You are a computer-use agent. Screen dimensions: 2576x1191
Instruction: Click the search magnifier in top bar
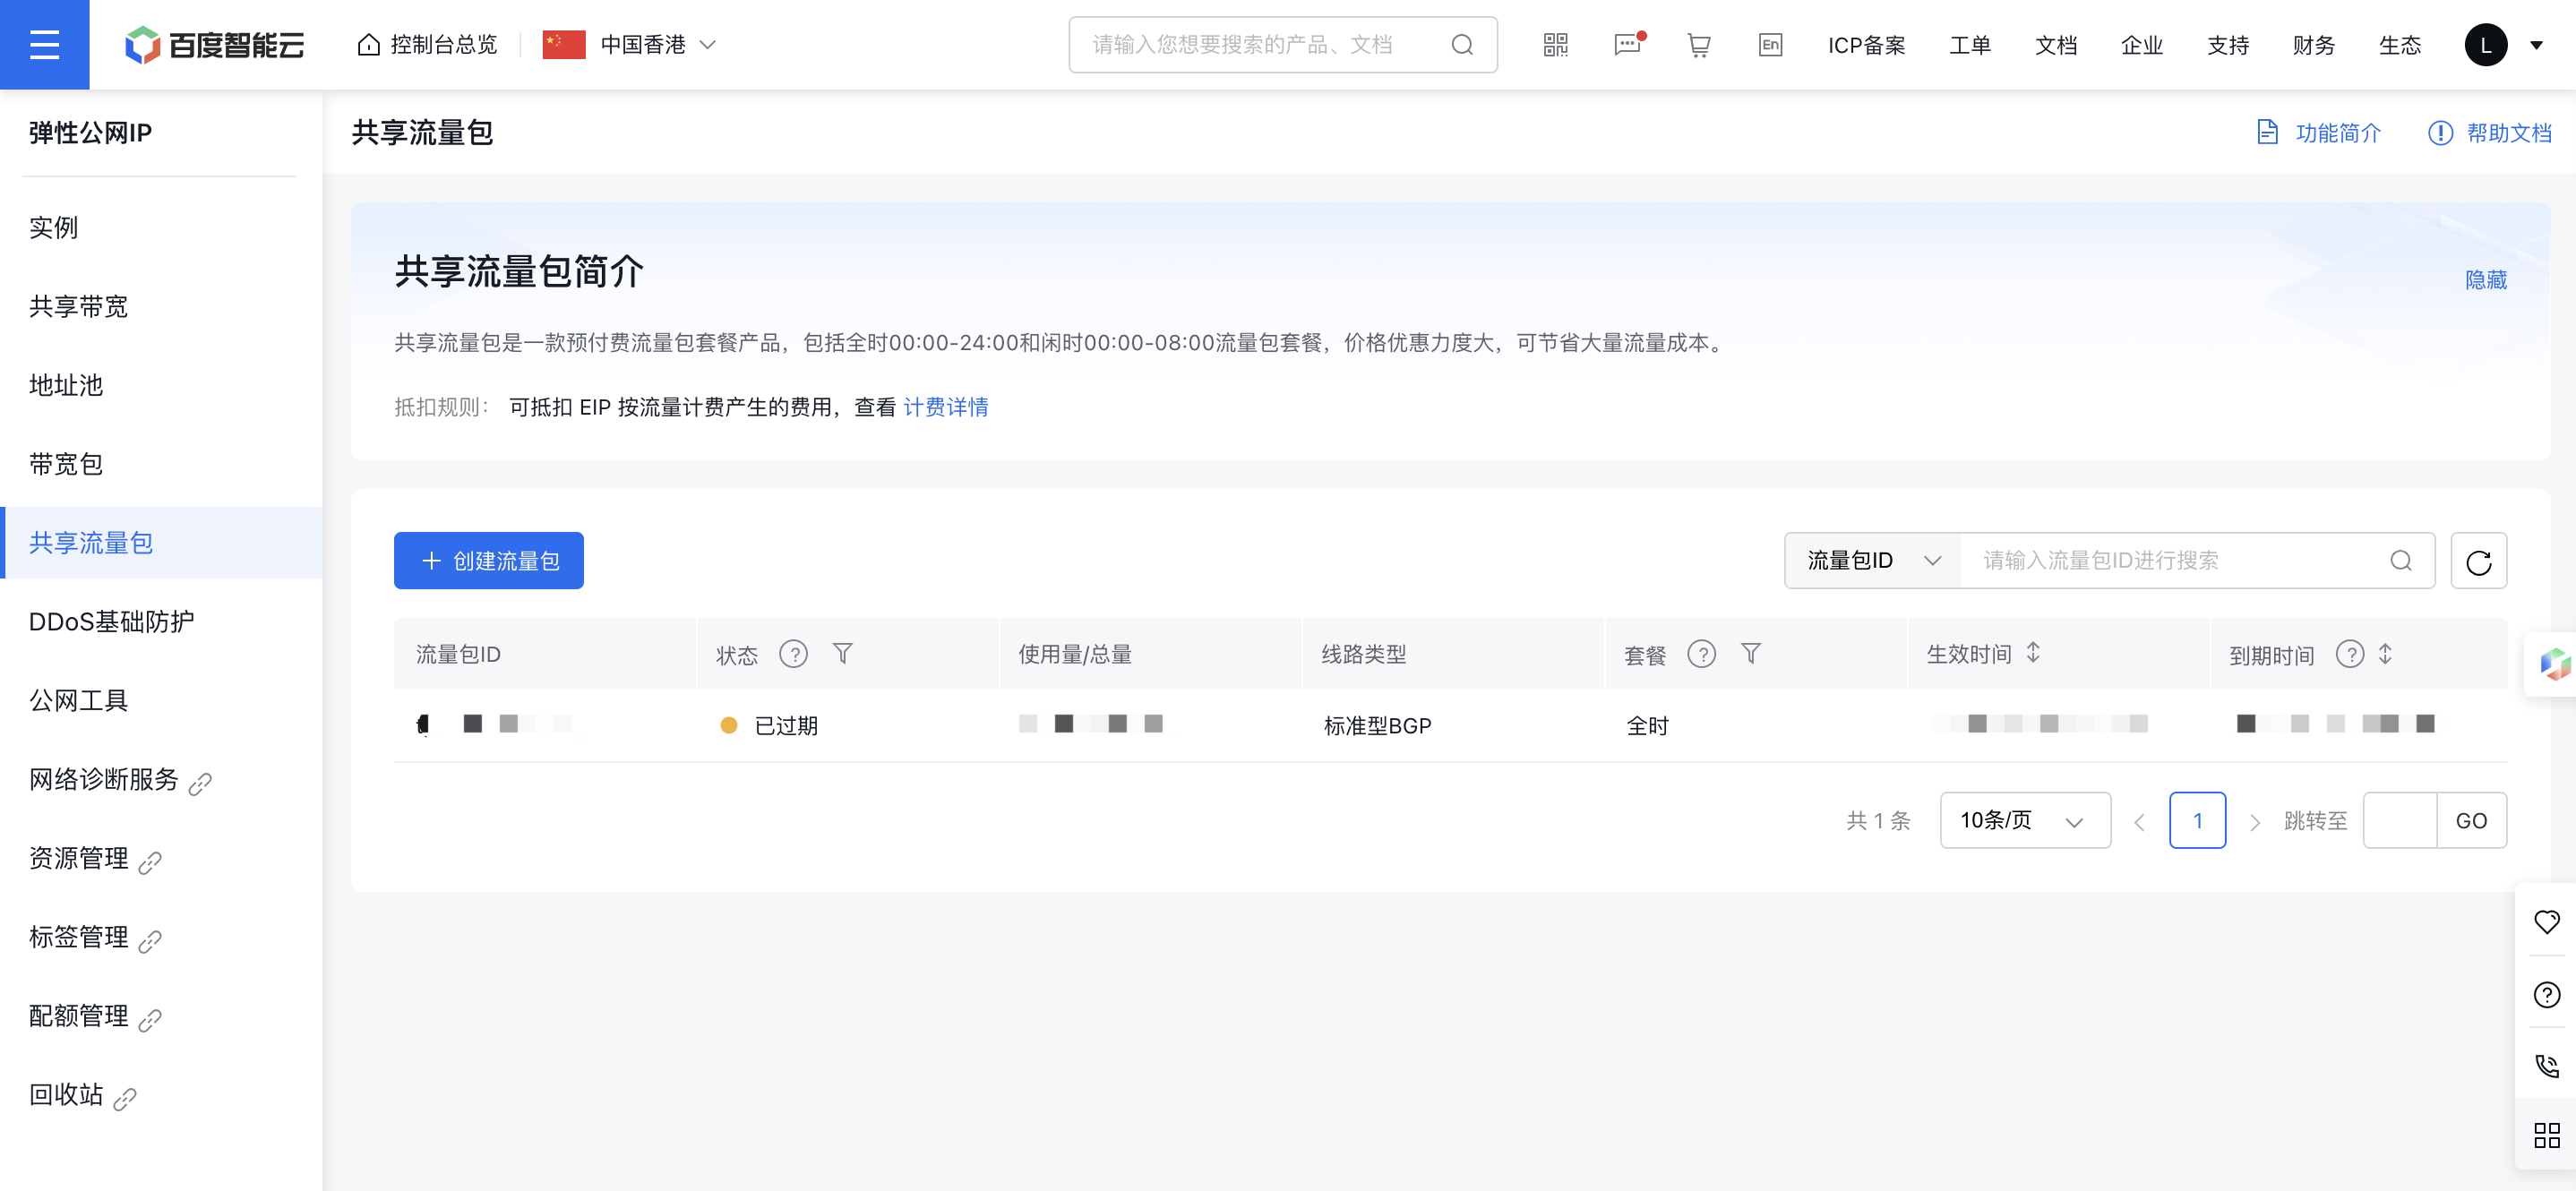click(1461, 45)
